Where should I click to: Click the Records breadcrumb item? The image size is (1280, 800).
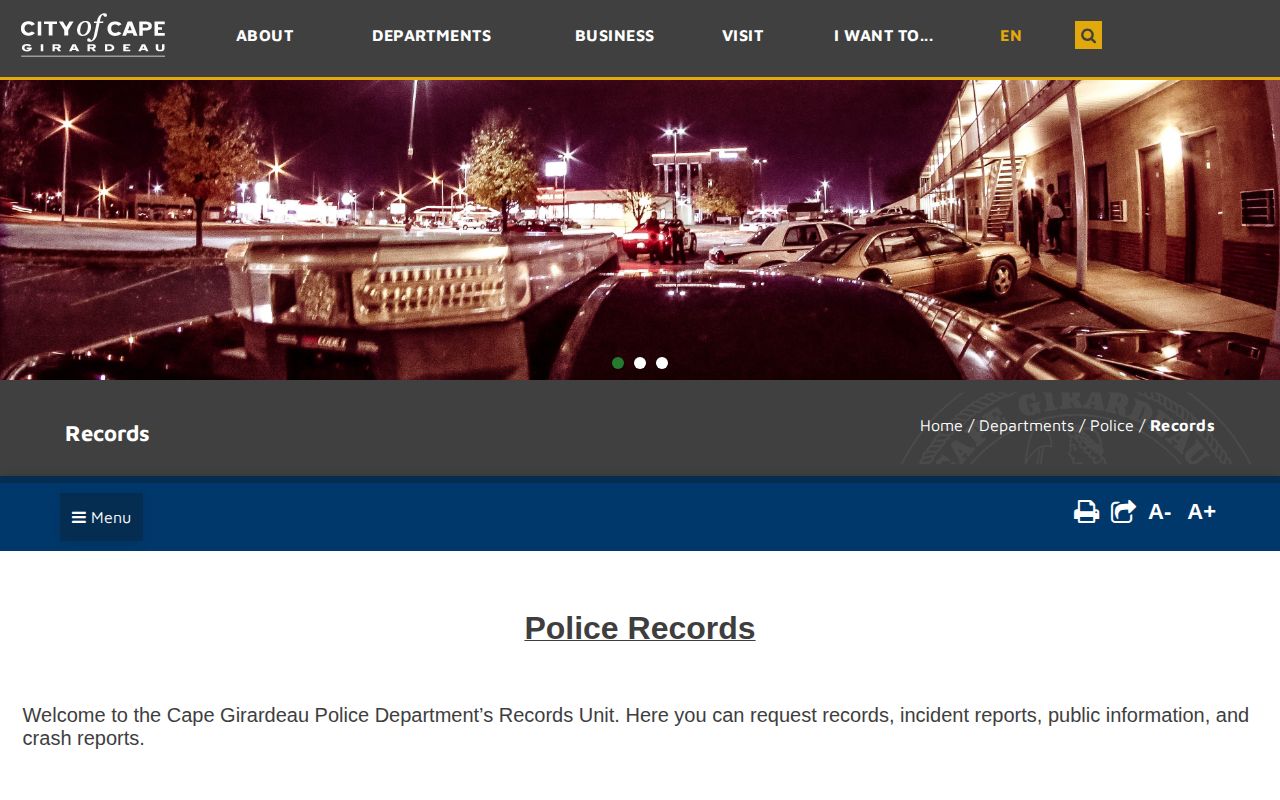(1182, 426)
